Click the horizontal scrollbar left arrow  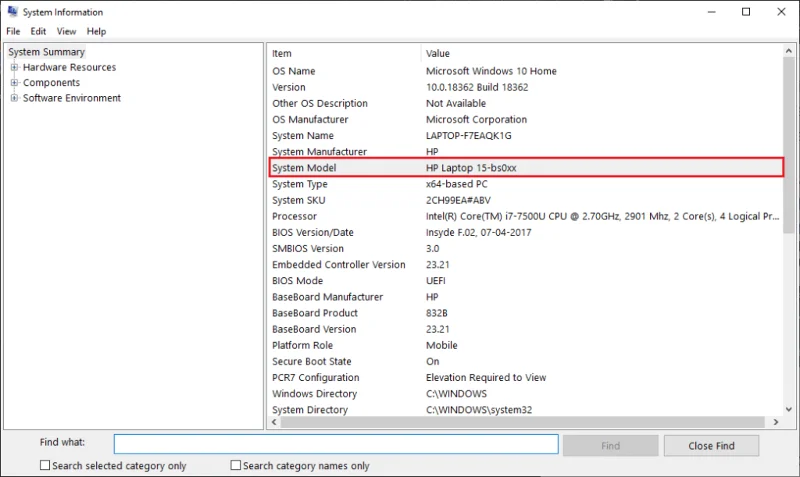[x=274, y=422]
